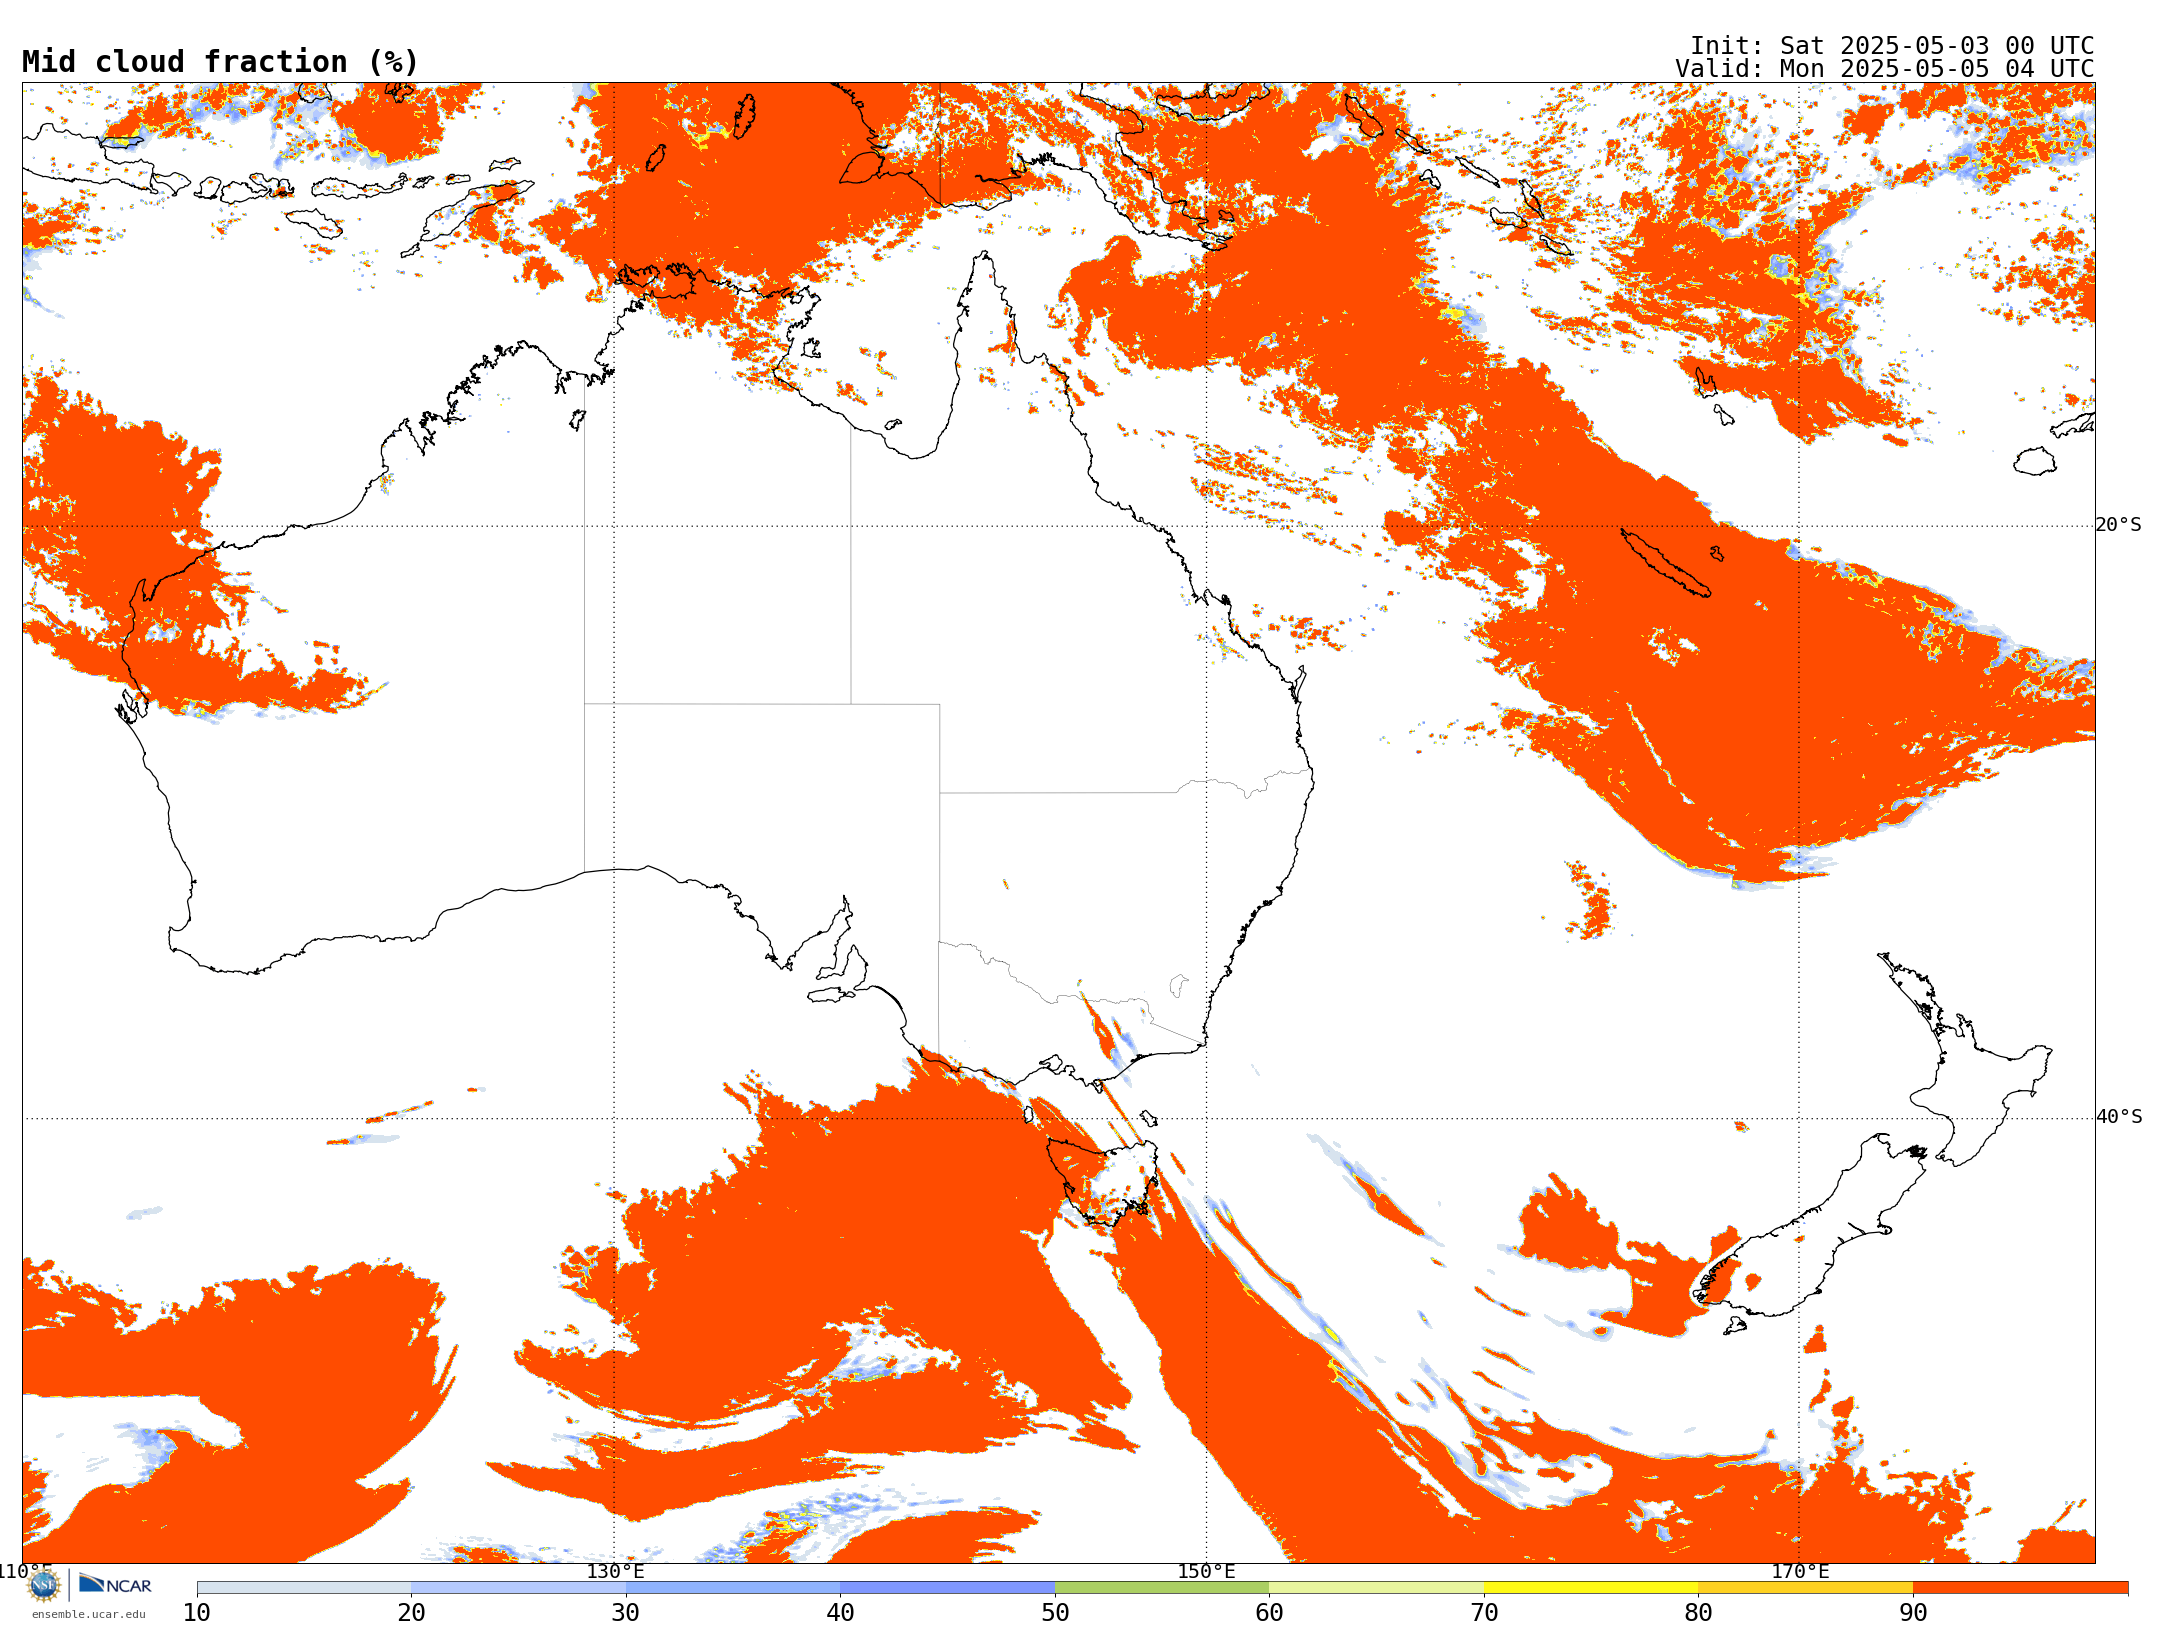Select the 'Init: Sat 2025-05-03 00 UTC' text
Screen dimensions: 2160x1626
pyautogui.click(x=1892, y=46)
